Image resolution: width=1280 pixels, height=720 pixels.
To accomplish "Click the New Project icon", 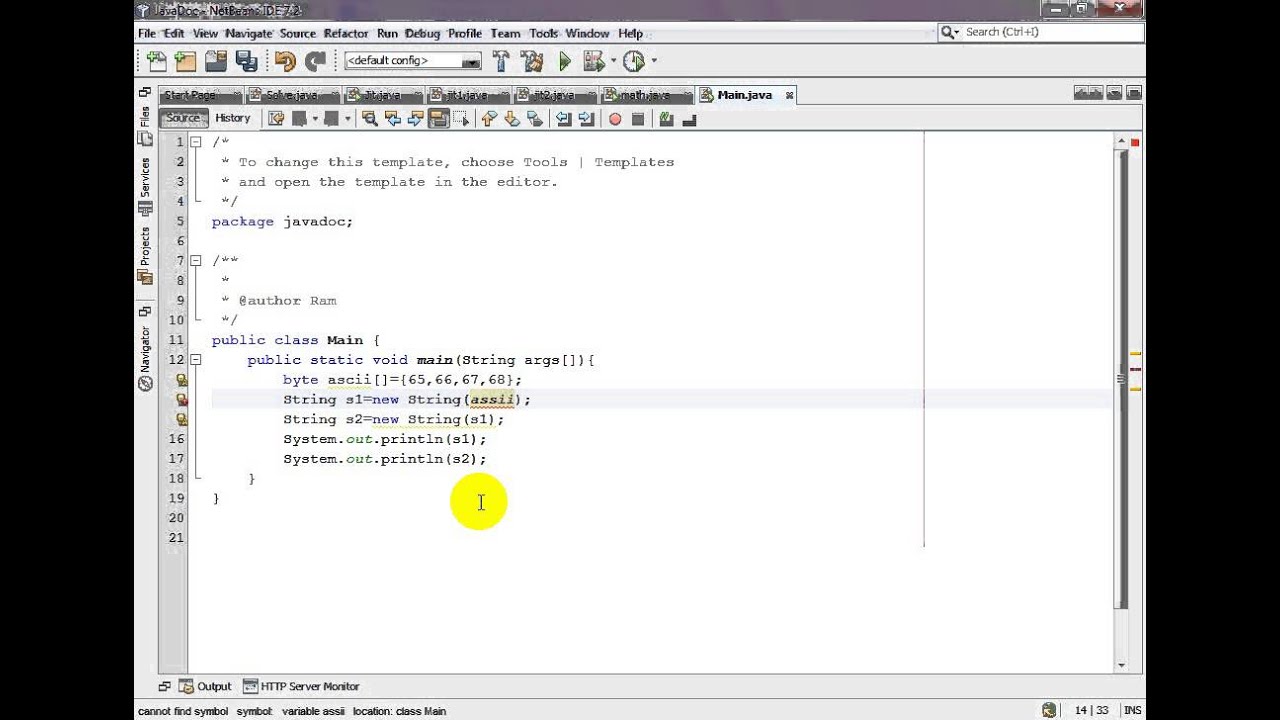I will (186, 61).
